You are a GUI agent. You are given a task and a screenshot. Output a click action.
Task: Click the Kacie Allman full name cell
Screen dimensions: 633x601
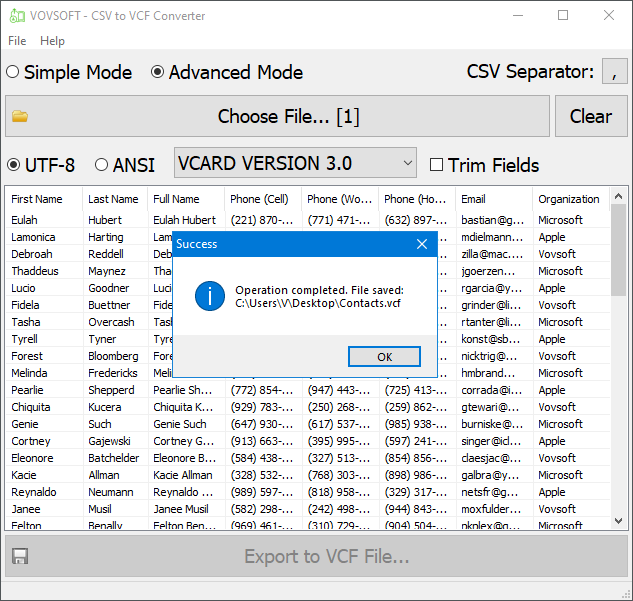tap(182, 475)
